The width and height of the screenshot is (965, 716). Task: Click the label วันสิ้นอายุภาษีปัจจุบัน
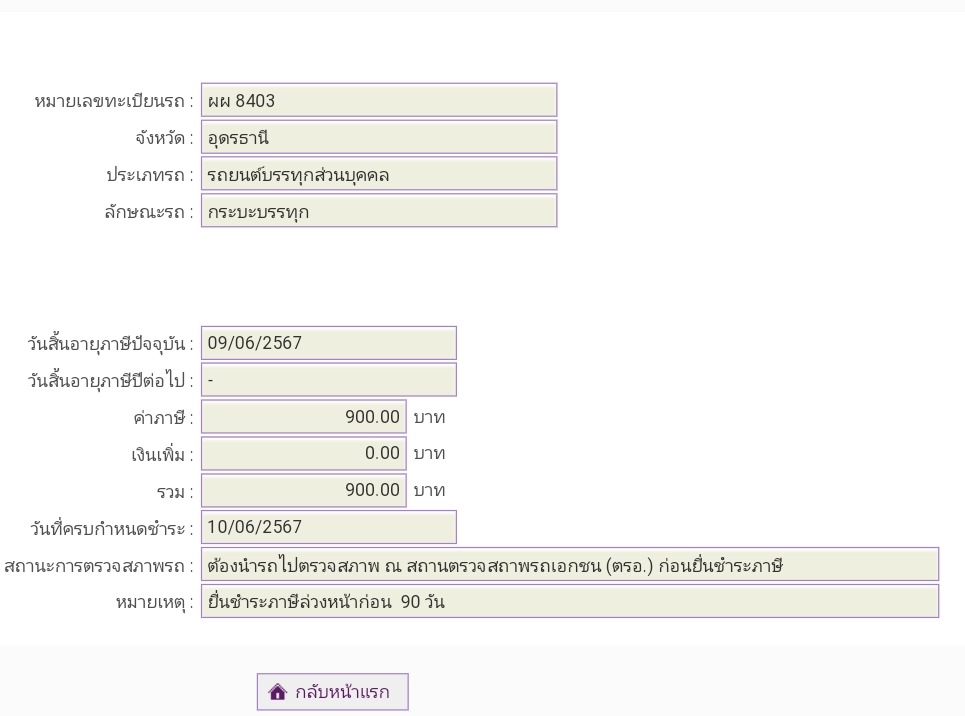[110, 344]
